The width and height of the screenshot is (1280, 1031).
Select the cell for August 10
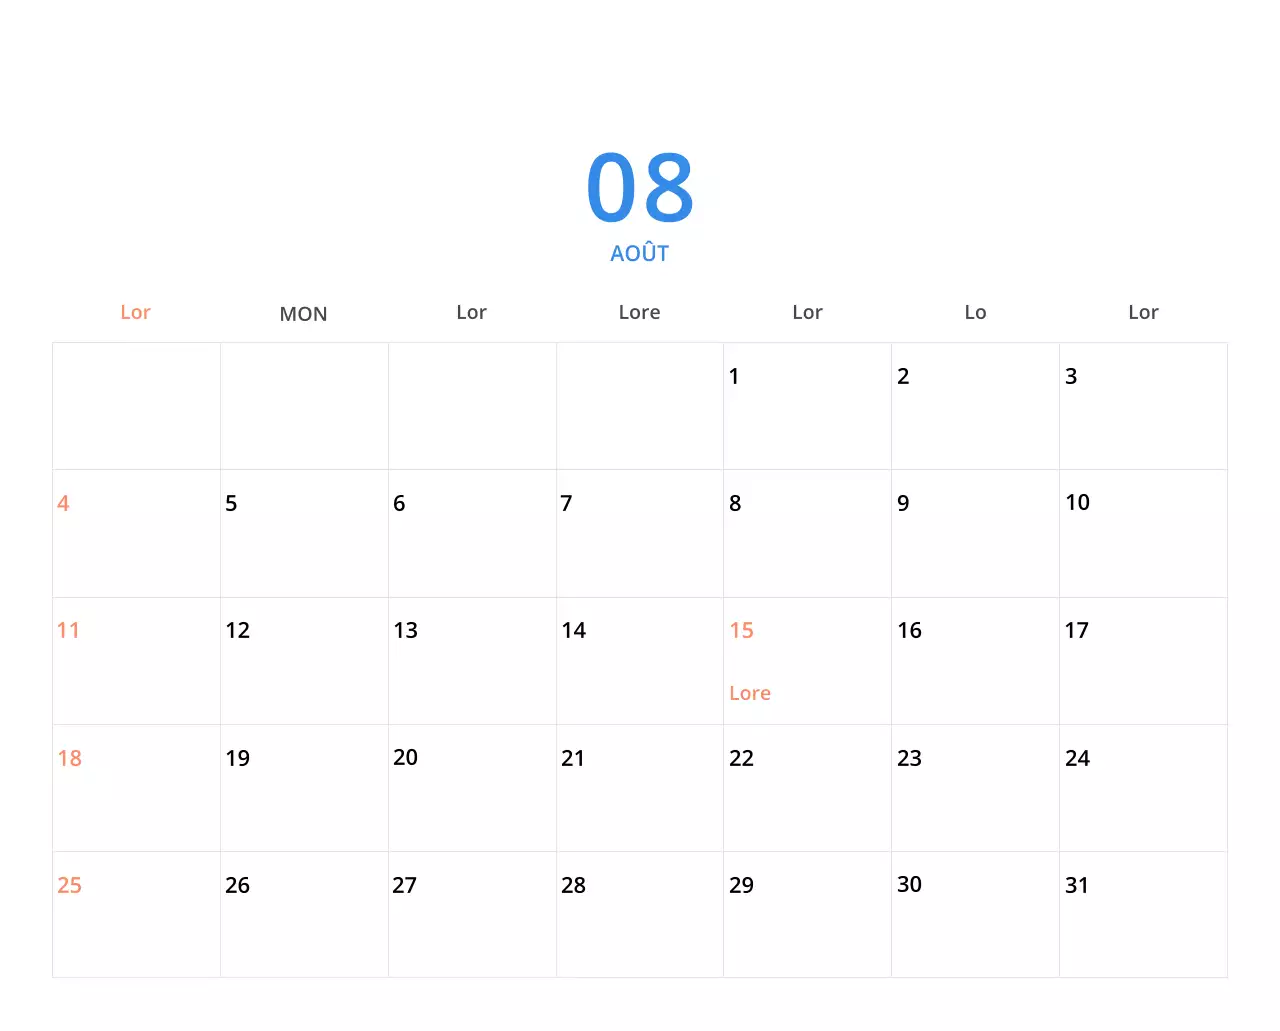(x=1143, y=533)
